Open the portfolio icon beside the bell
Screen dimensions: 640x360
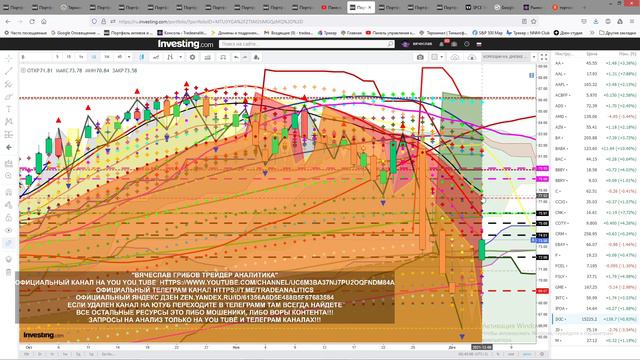pos(454,44)
